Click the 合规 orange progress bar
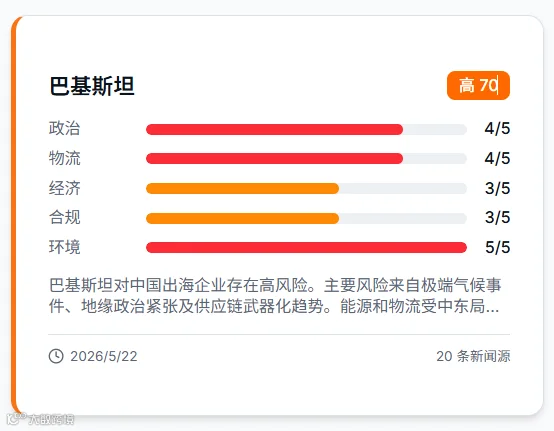 coord(242,218)
